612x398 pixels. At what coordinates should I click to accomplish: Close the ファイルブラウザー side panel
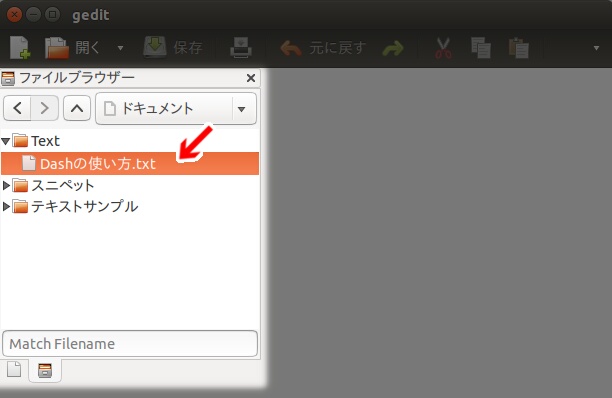(251, 78)
